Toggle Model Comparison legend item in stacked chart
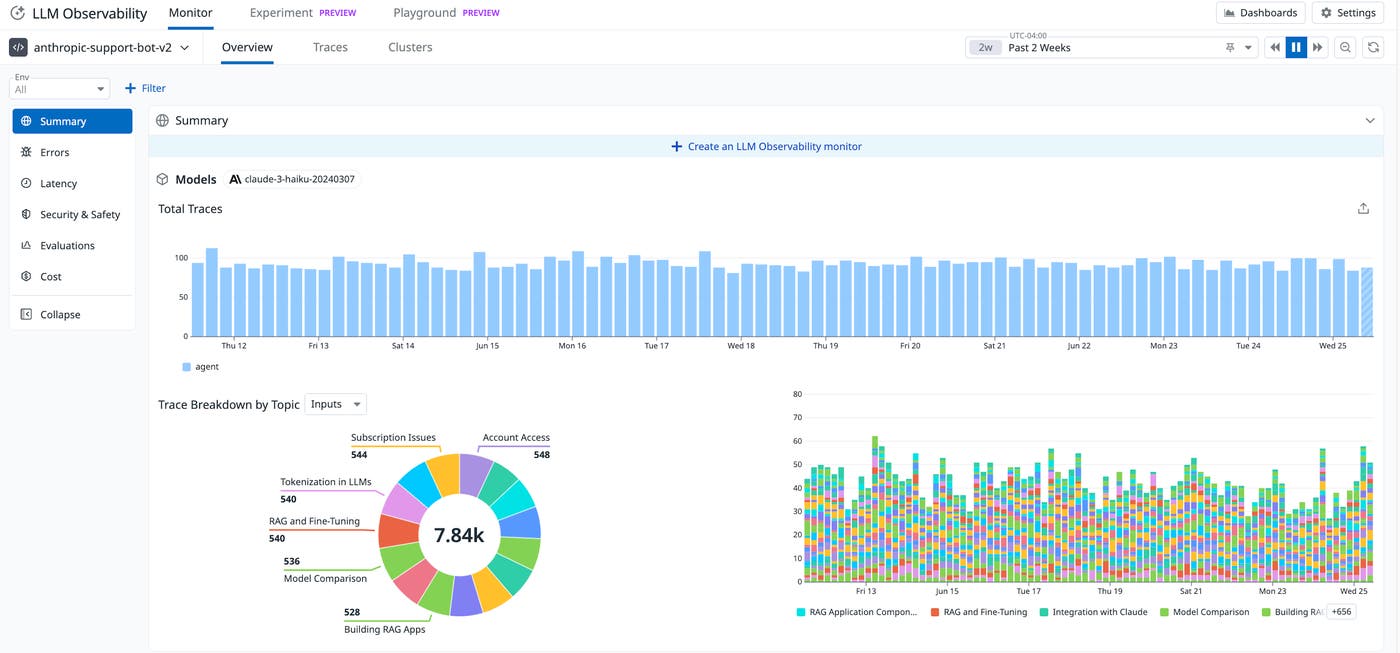 (1204, 612)
